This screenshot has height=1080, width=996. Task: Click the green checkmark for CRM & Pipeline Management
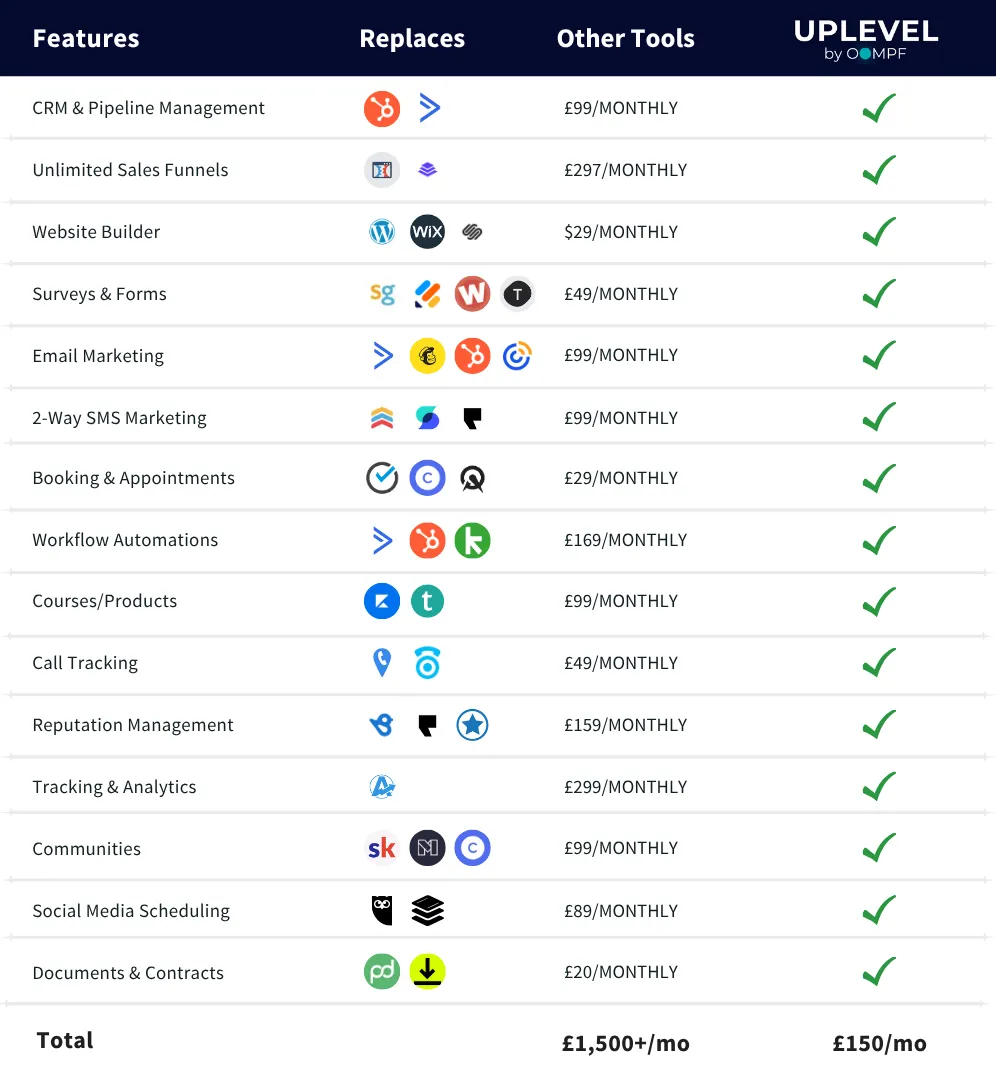tap(880, 108)
